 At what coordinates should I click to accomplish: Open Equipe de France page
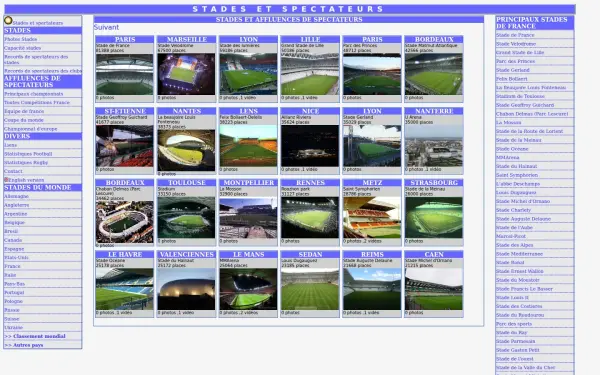[x=24, y=111]
